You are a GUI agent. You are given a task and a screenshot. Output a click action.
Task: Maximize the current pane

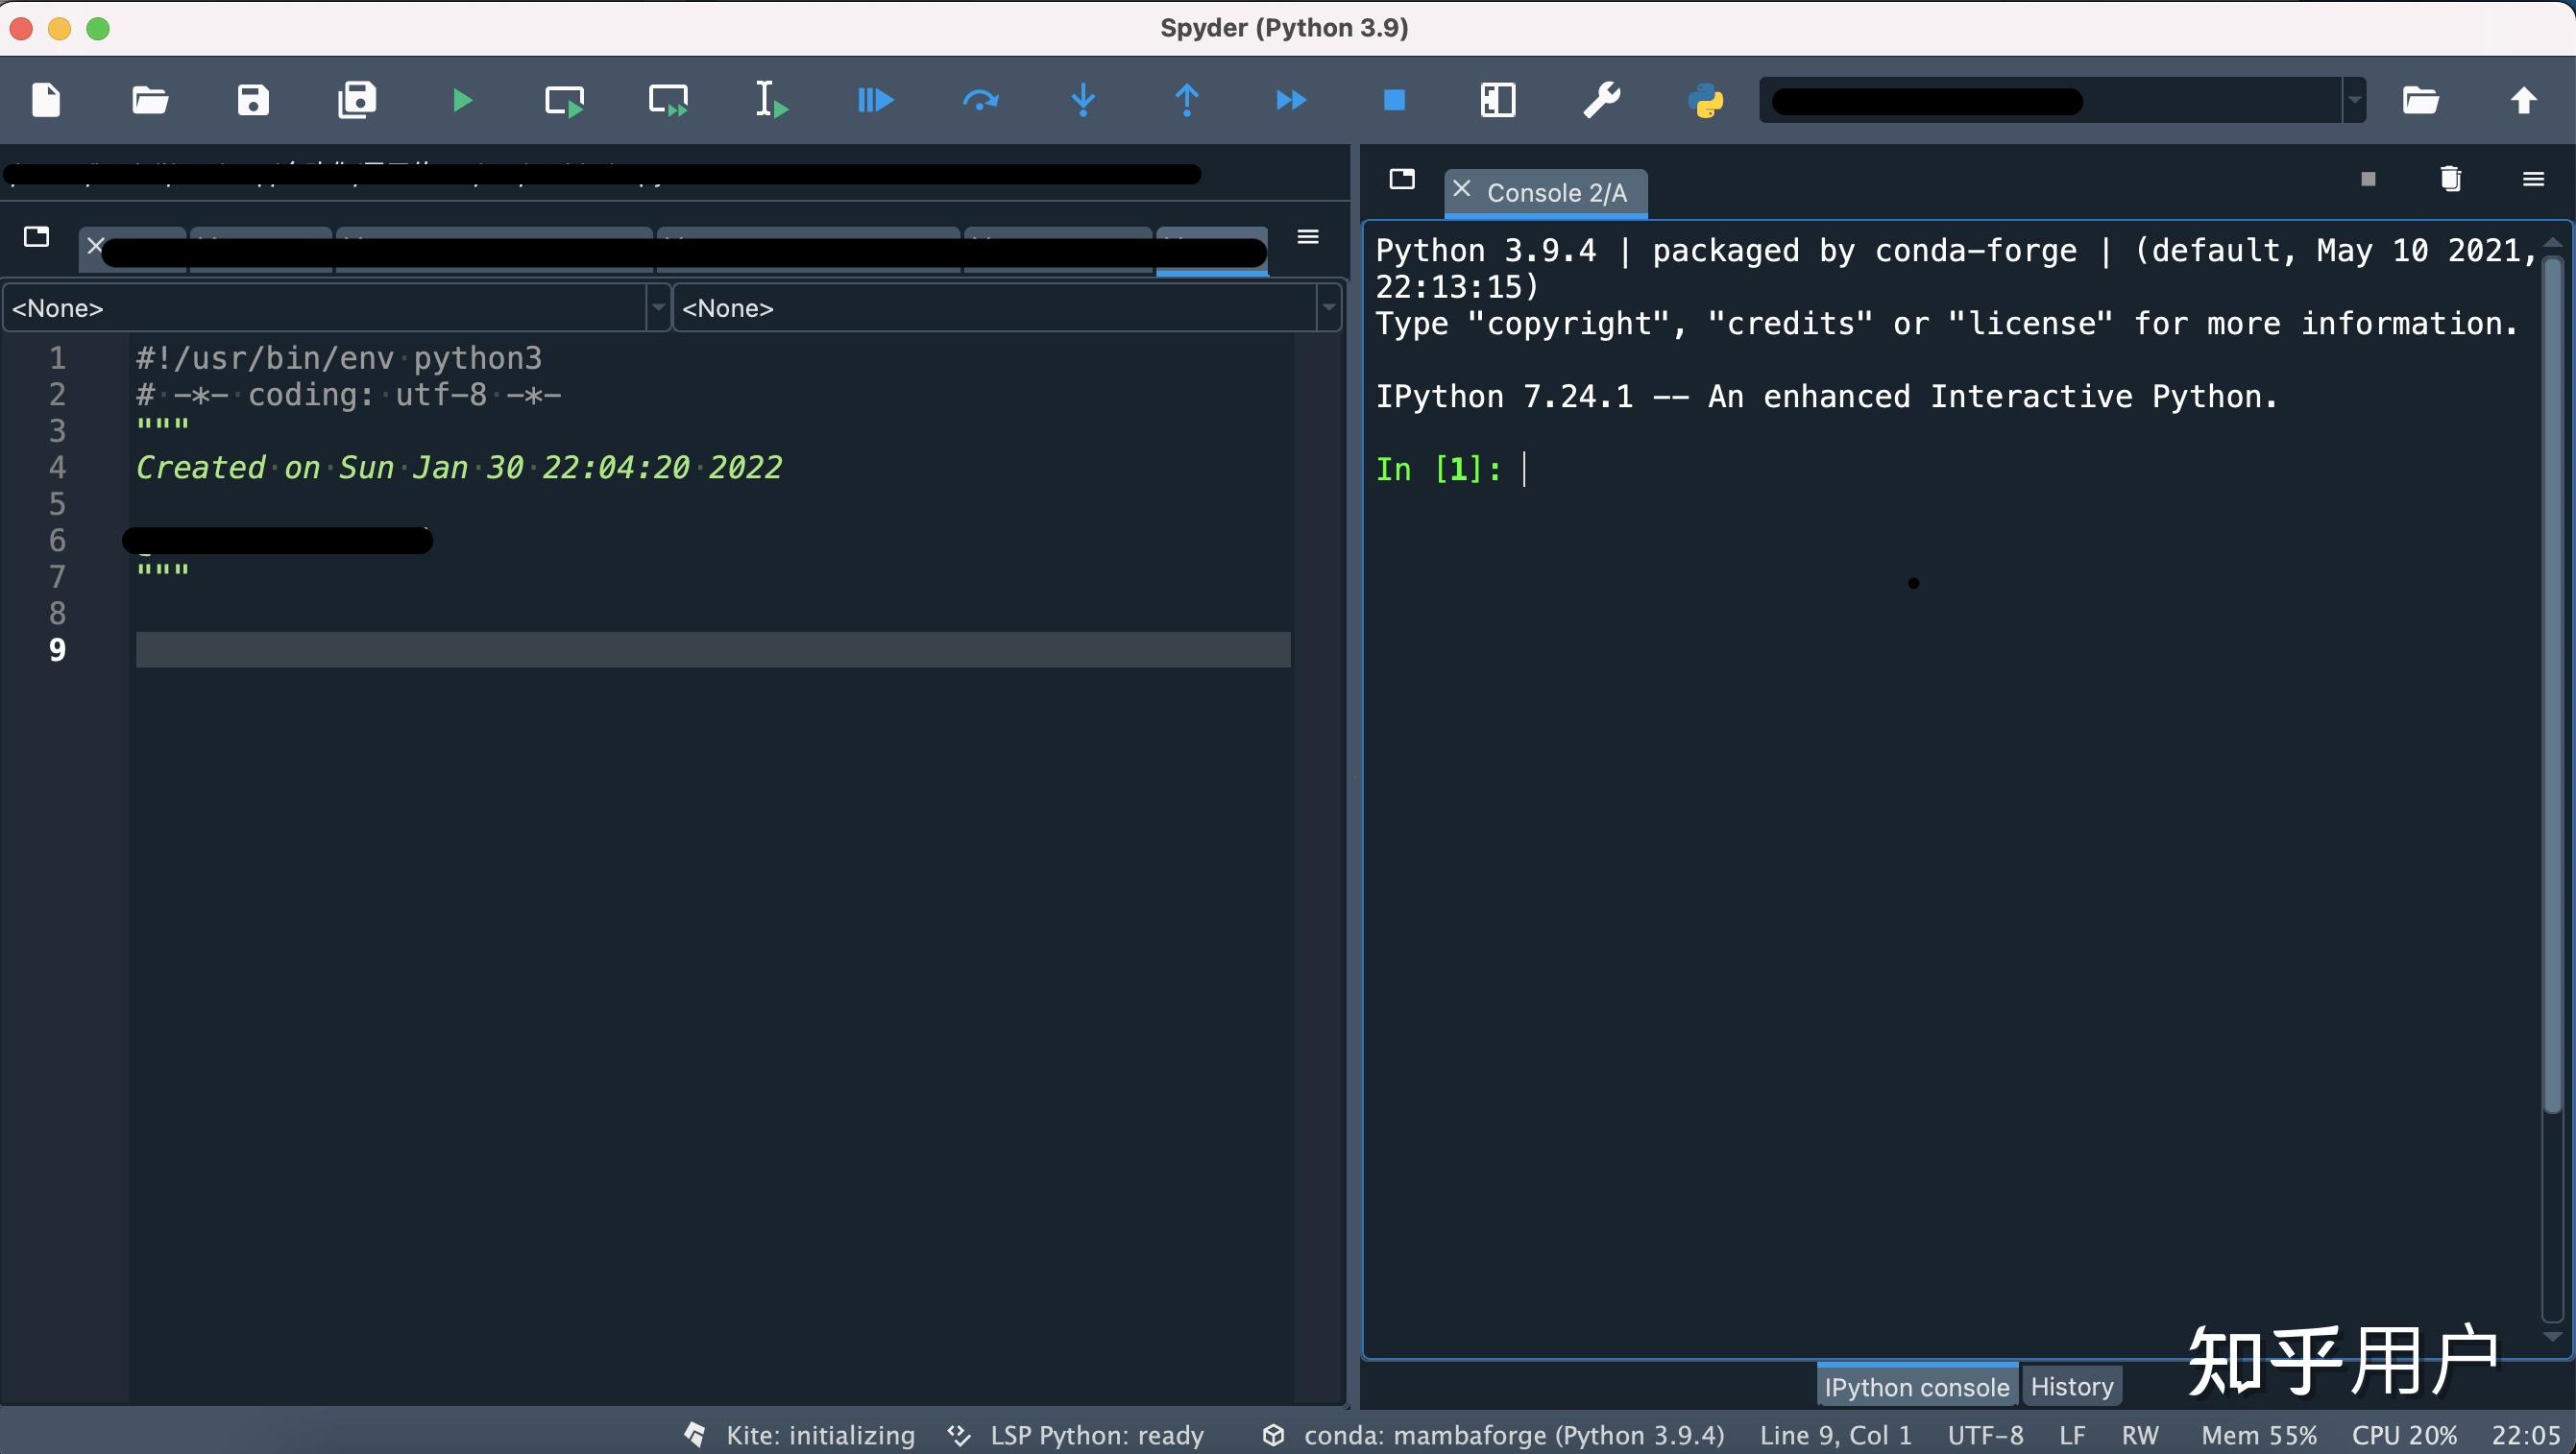(x=1498, y=100)
